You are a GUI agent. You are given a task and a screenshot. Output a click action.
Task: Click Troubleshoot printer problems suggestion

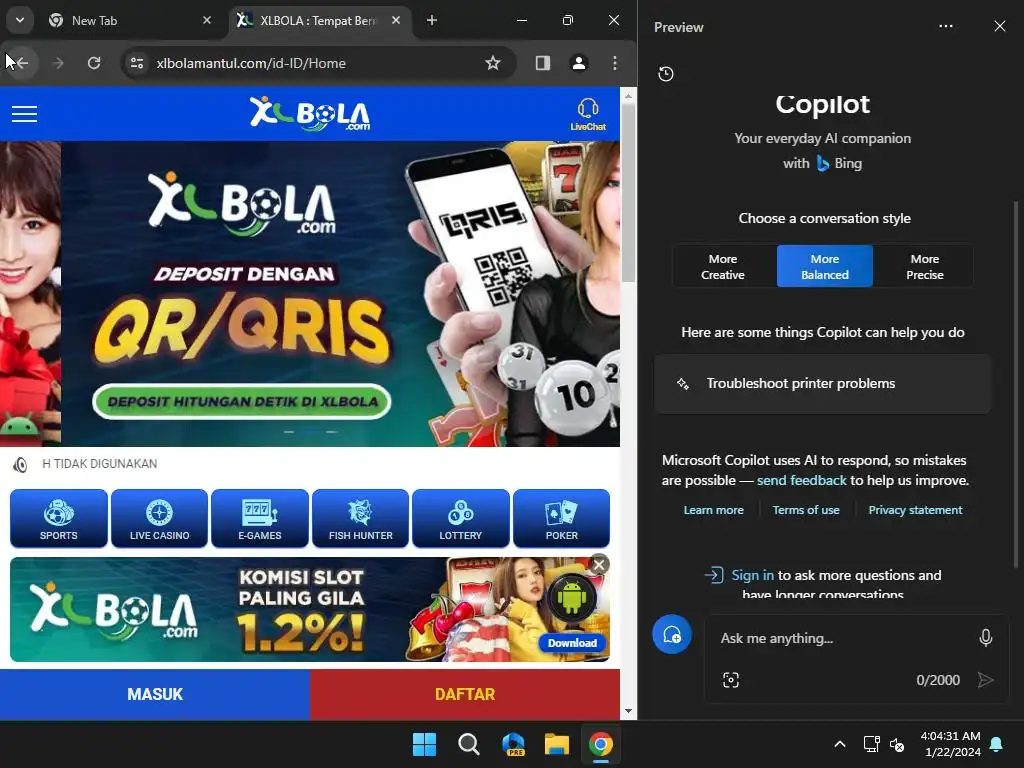[823, 383]
